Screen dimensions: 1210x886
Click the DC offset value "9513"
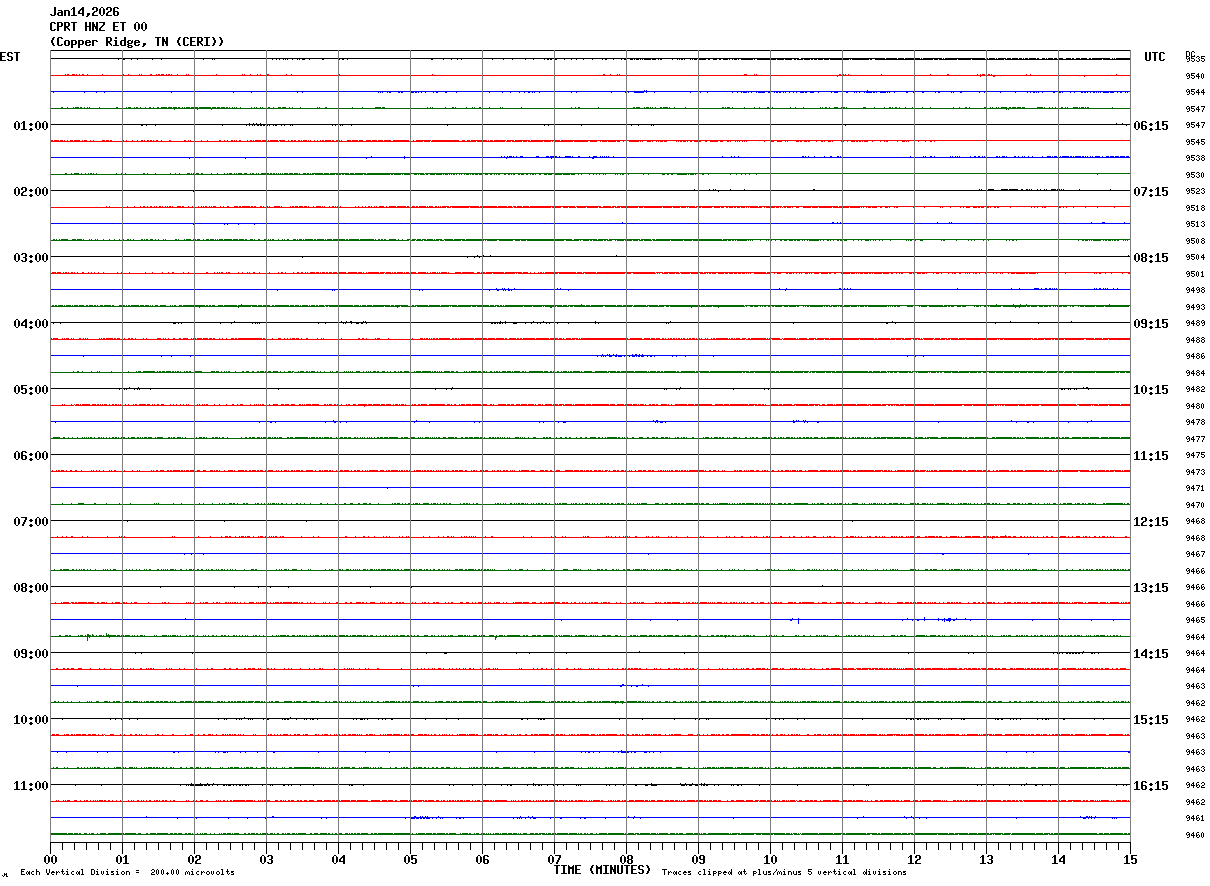pos(1195,224)
